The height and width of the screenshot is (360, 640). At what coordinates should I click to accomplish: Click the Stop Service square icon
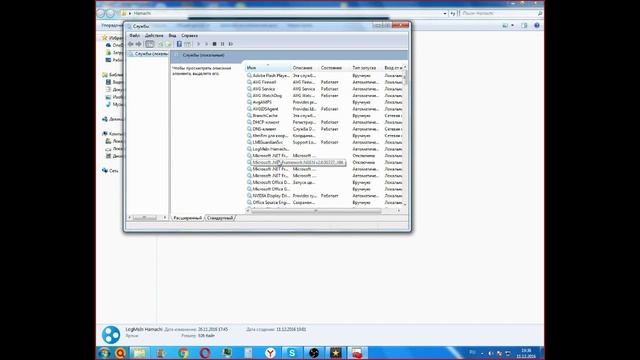214,44
